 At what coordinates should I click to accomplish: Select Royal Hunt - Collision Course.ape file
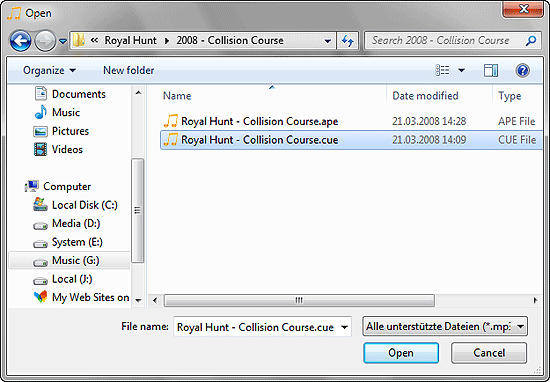pyautogui.click(x=260, y=121)
